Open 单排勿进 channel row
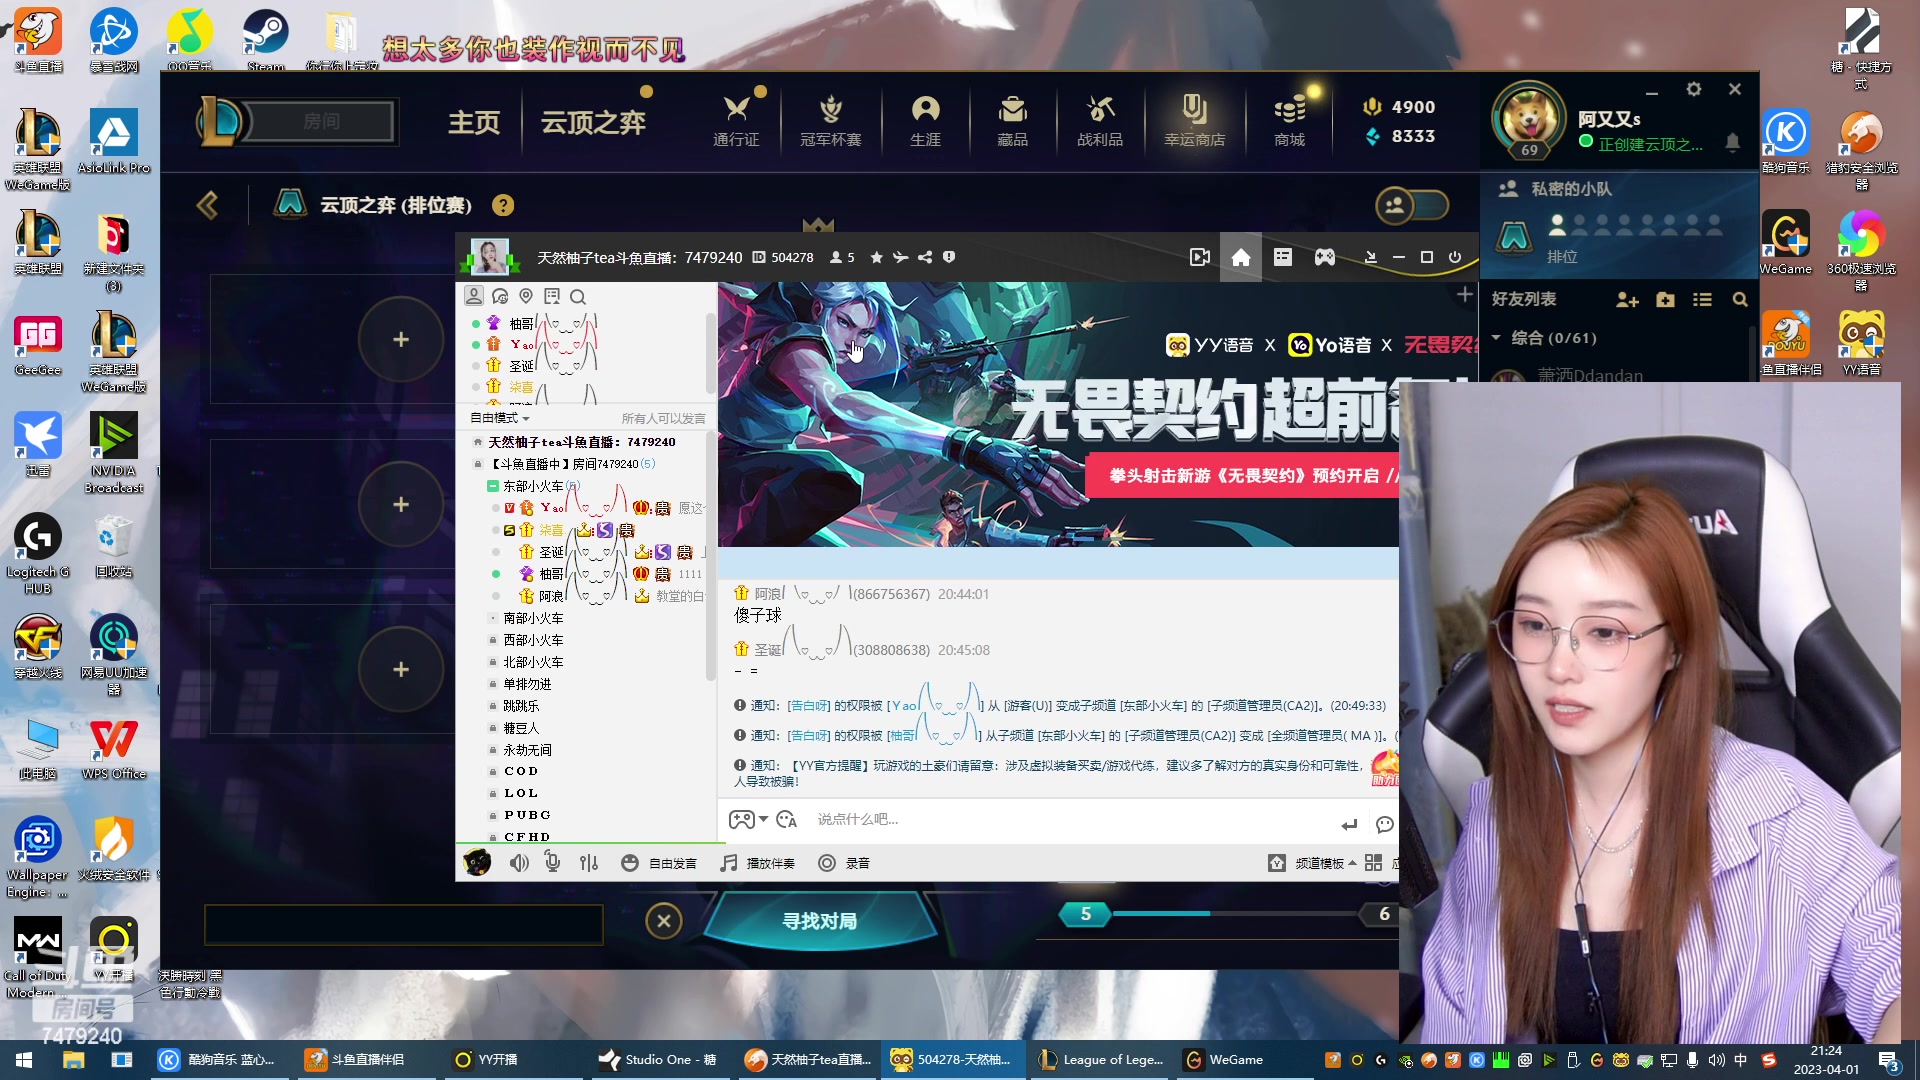Screen dimensions: 1920x1080 [527, 684]
